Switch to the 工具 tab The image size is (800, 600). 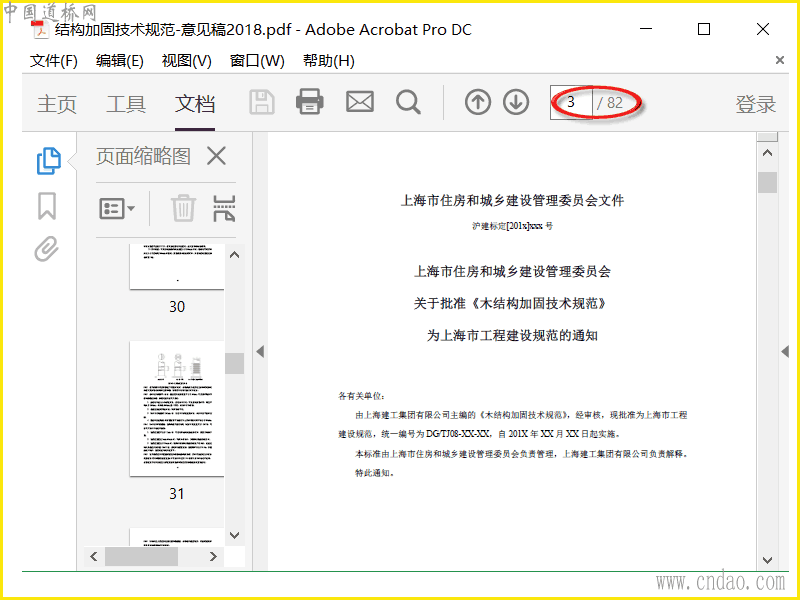point(126,104)
